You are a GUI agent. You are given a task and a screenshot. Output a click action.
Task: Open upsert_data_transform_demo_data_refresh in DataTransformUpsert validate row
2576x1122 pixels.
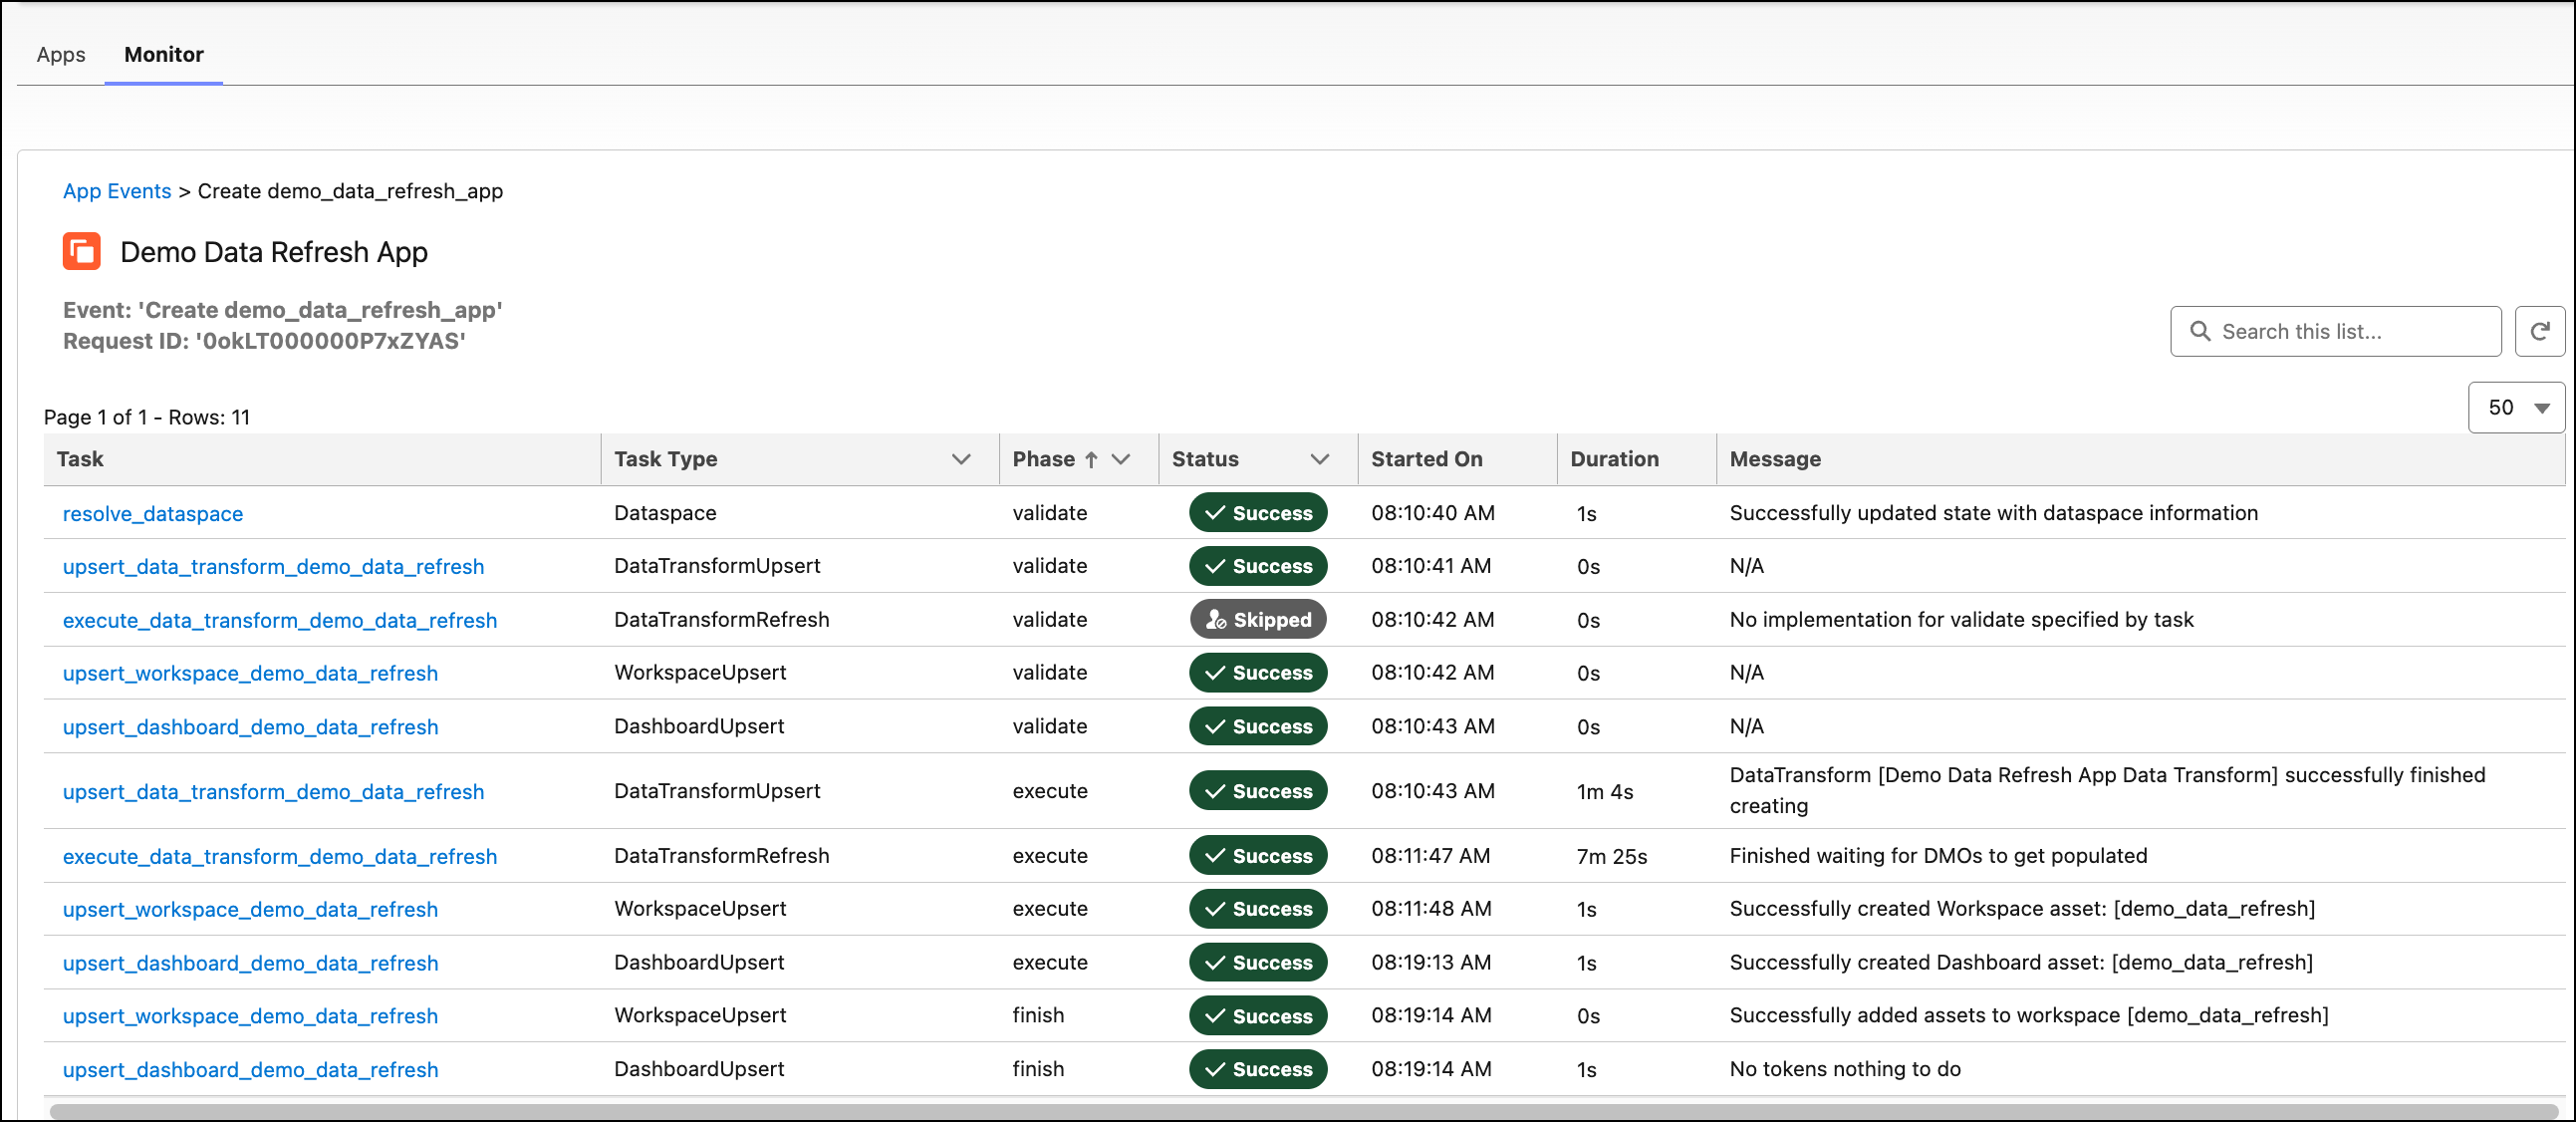(273, 566)
